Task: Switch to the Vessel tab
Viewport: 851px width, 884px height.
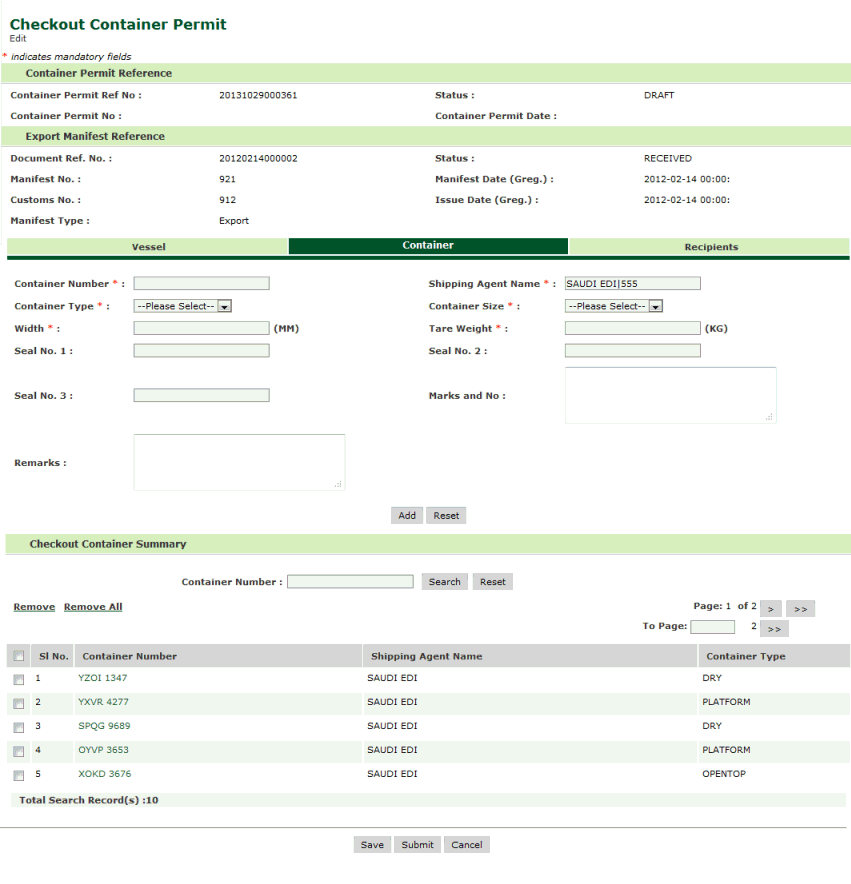Action: (148, 247)
